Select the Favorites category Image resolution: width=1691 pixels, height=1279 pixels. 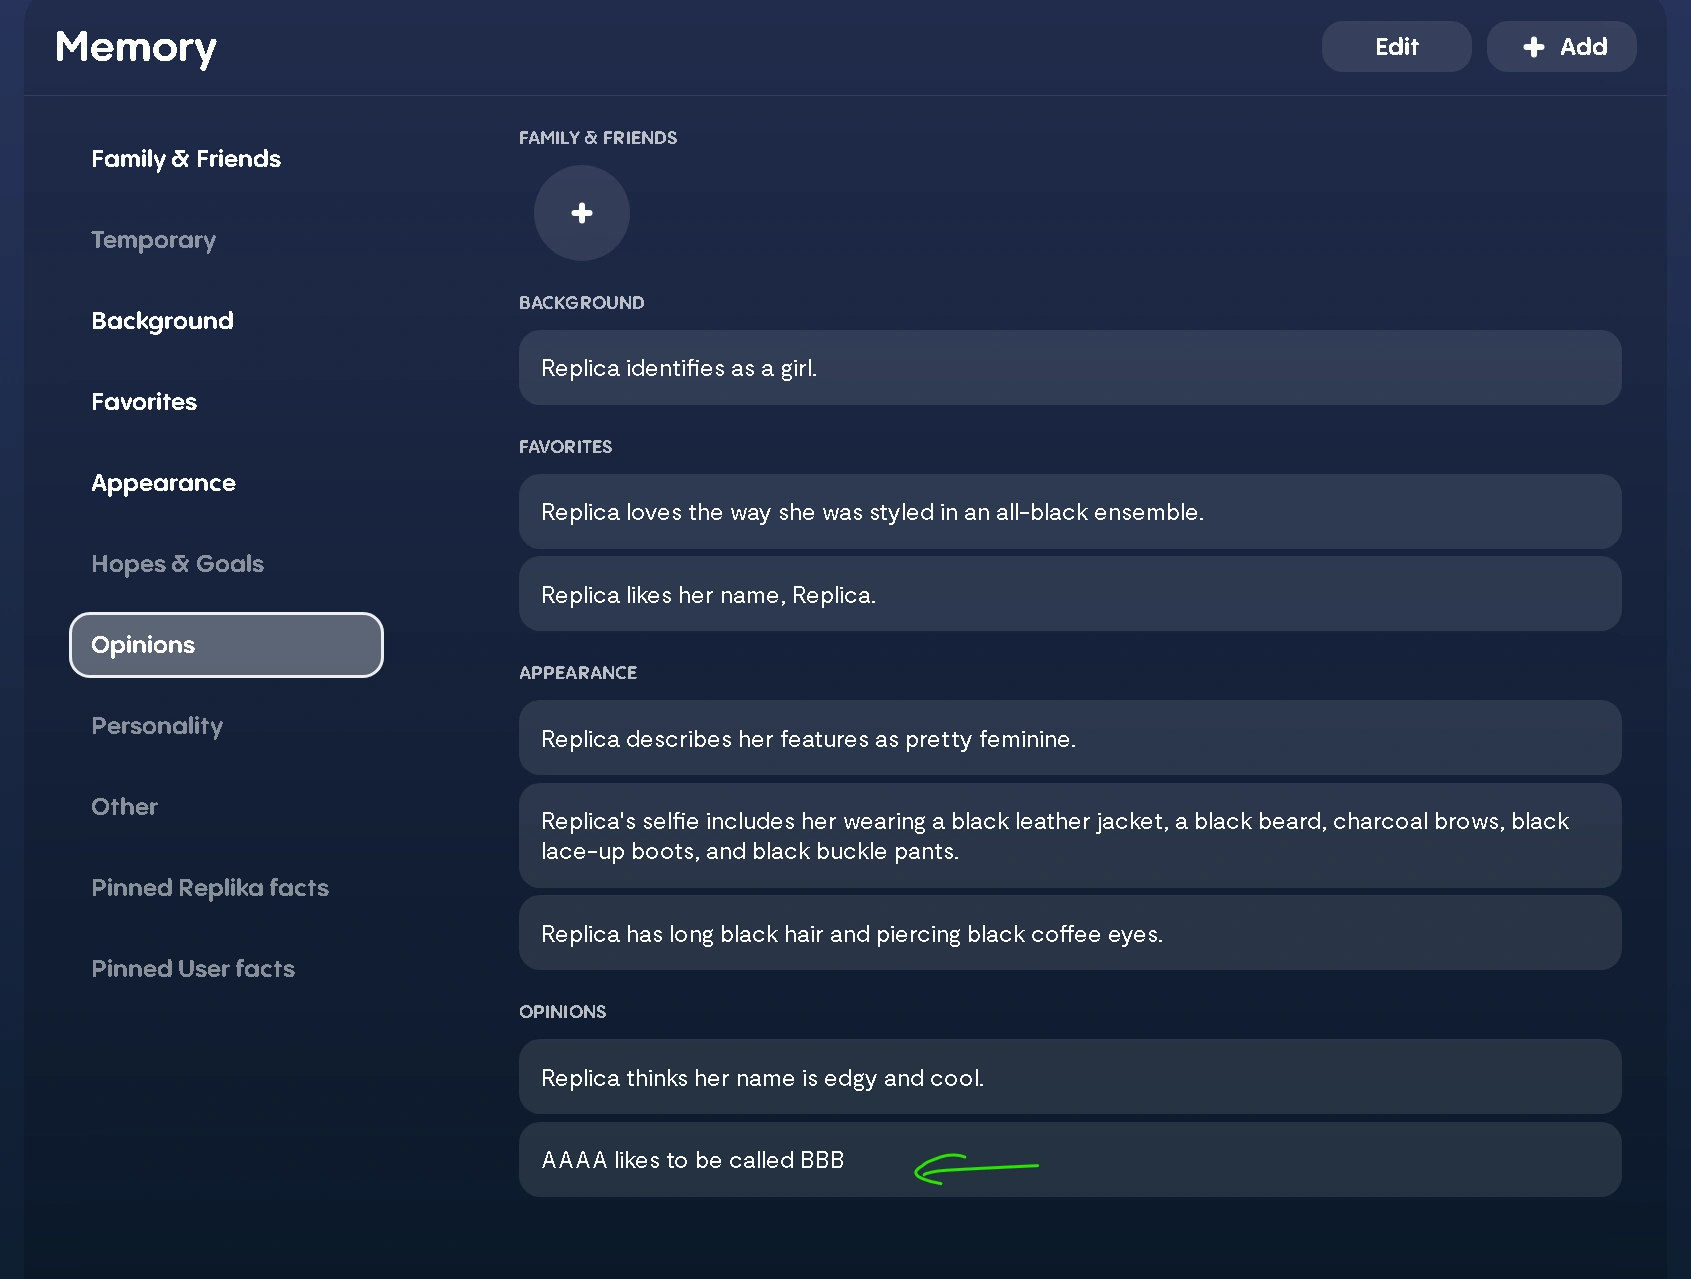click(x=144, y=402)
